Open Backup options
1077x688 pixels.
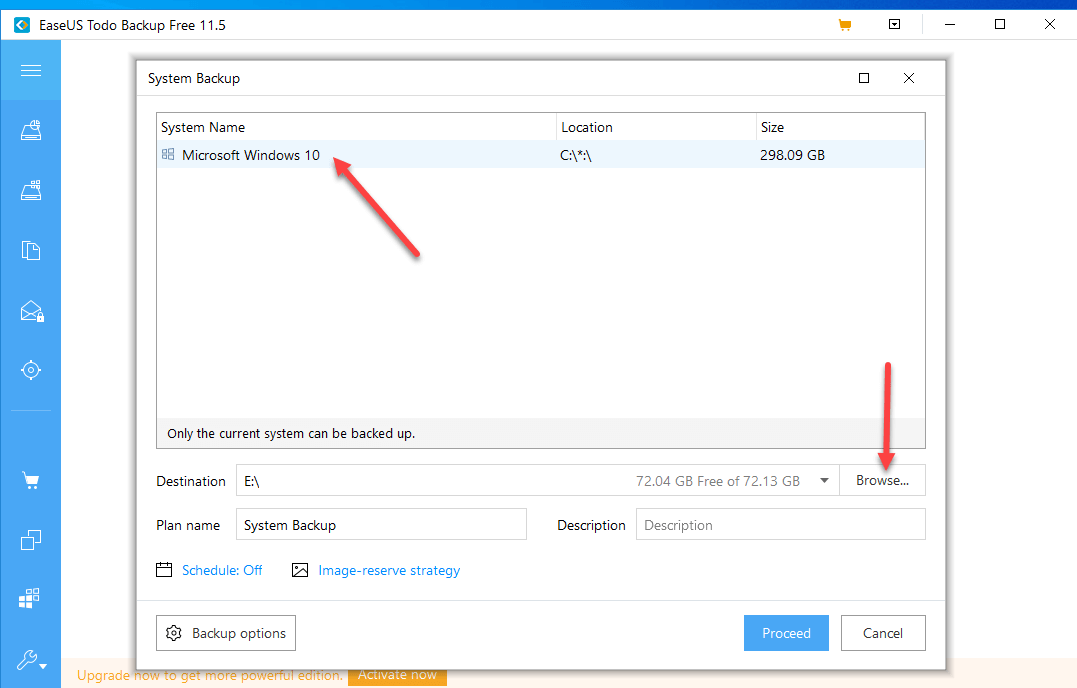(226, 633)
